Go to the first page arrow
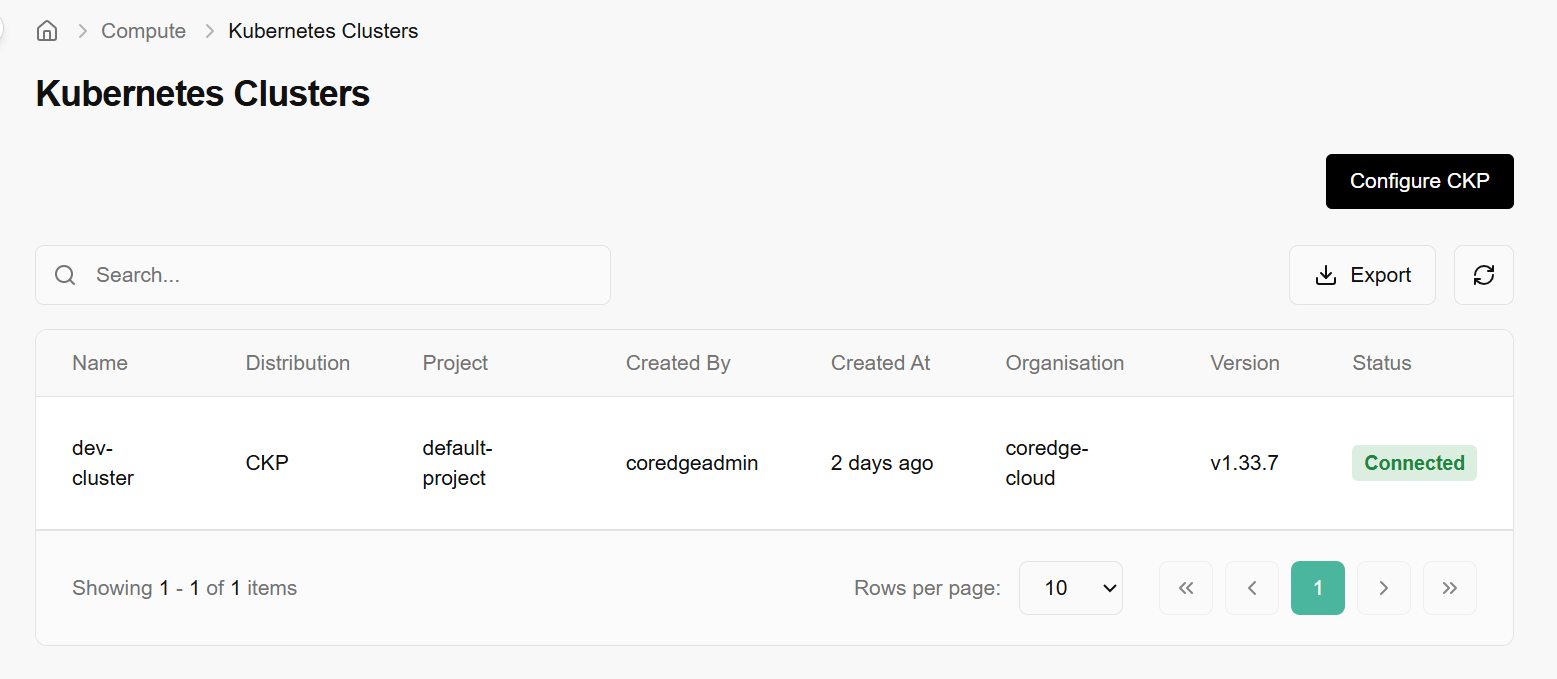Screen dimensions: 1557x679 [1185, 588]
